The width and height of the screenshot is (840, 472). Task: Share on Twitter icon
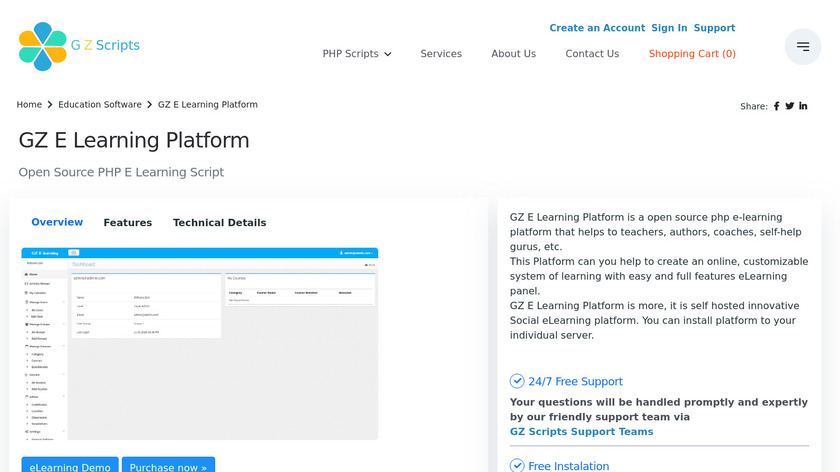790,106
